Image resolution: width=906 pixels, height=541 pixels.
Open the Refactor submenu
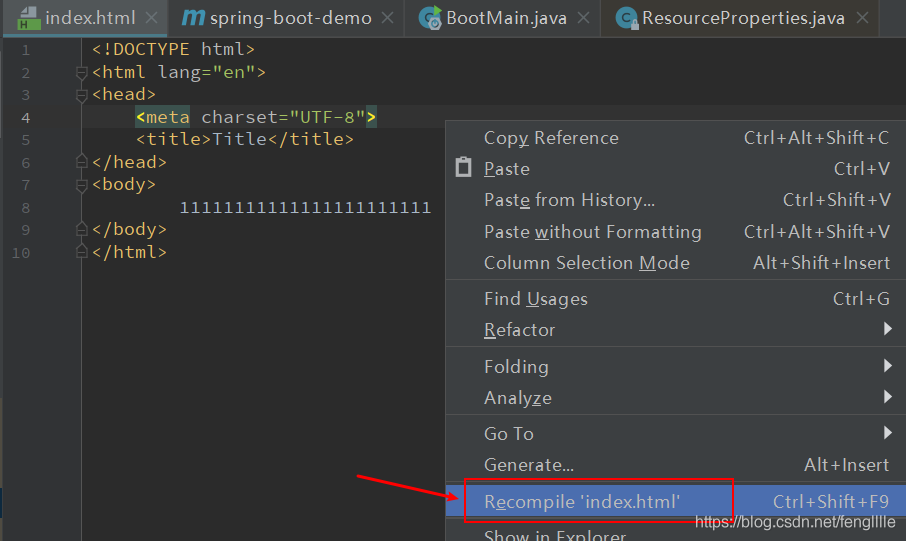click(675, 330)
